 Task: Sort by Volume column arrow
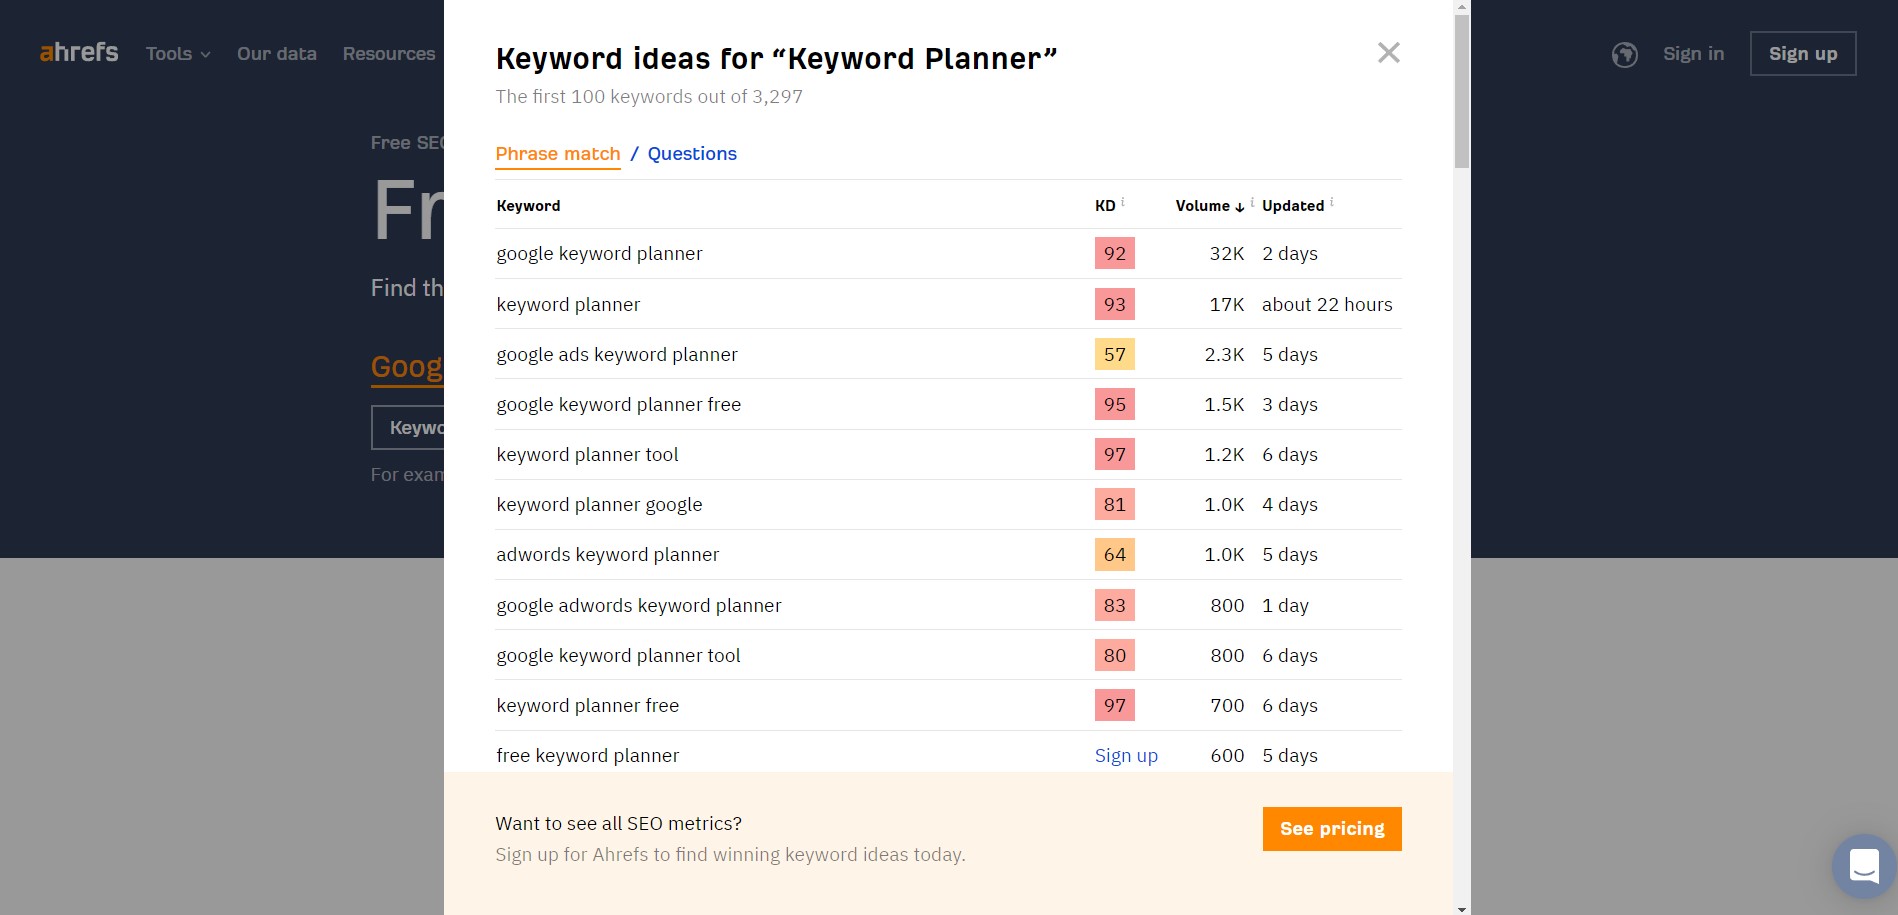1239,207
